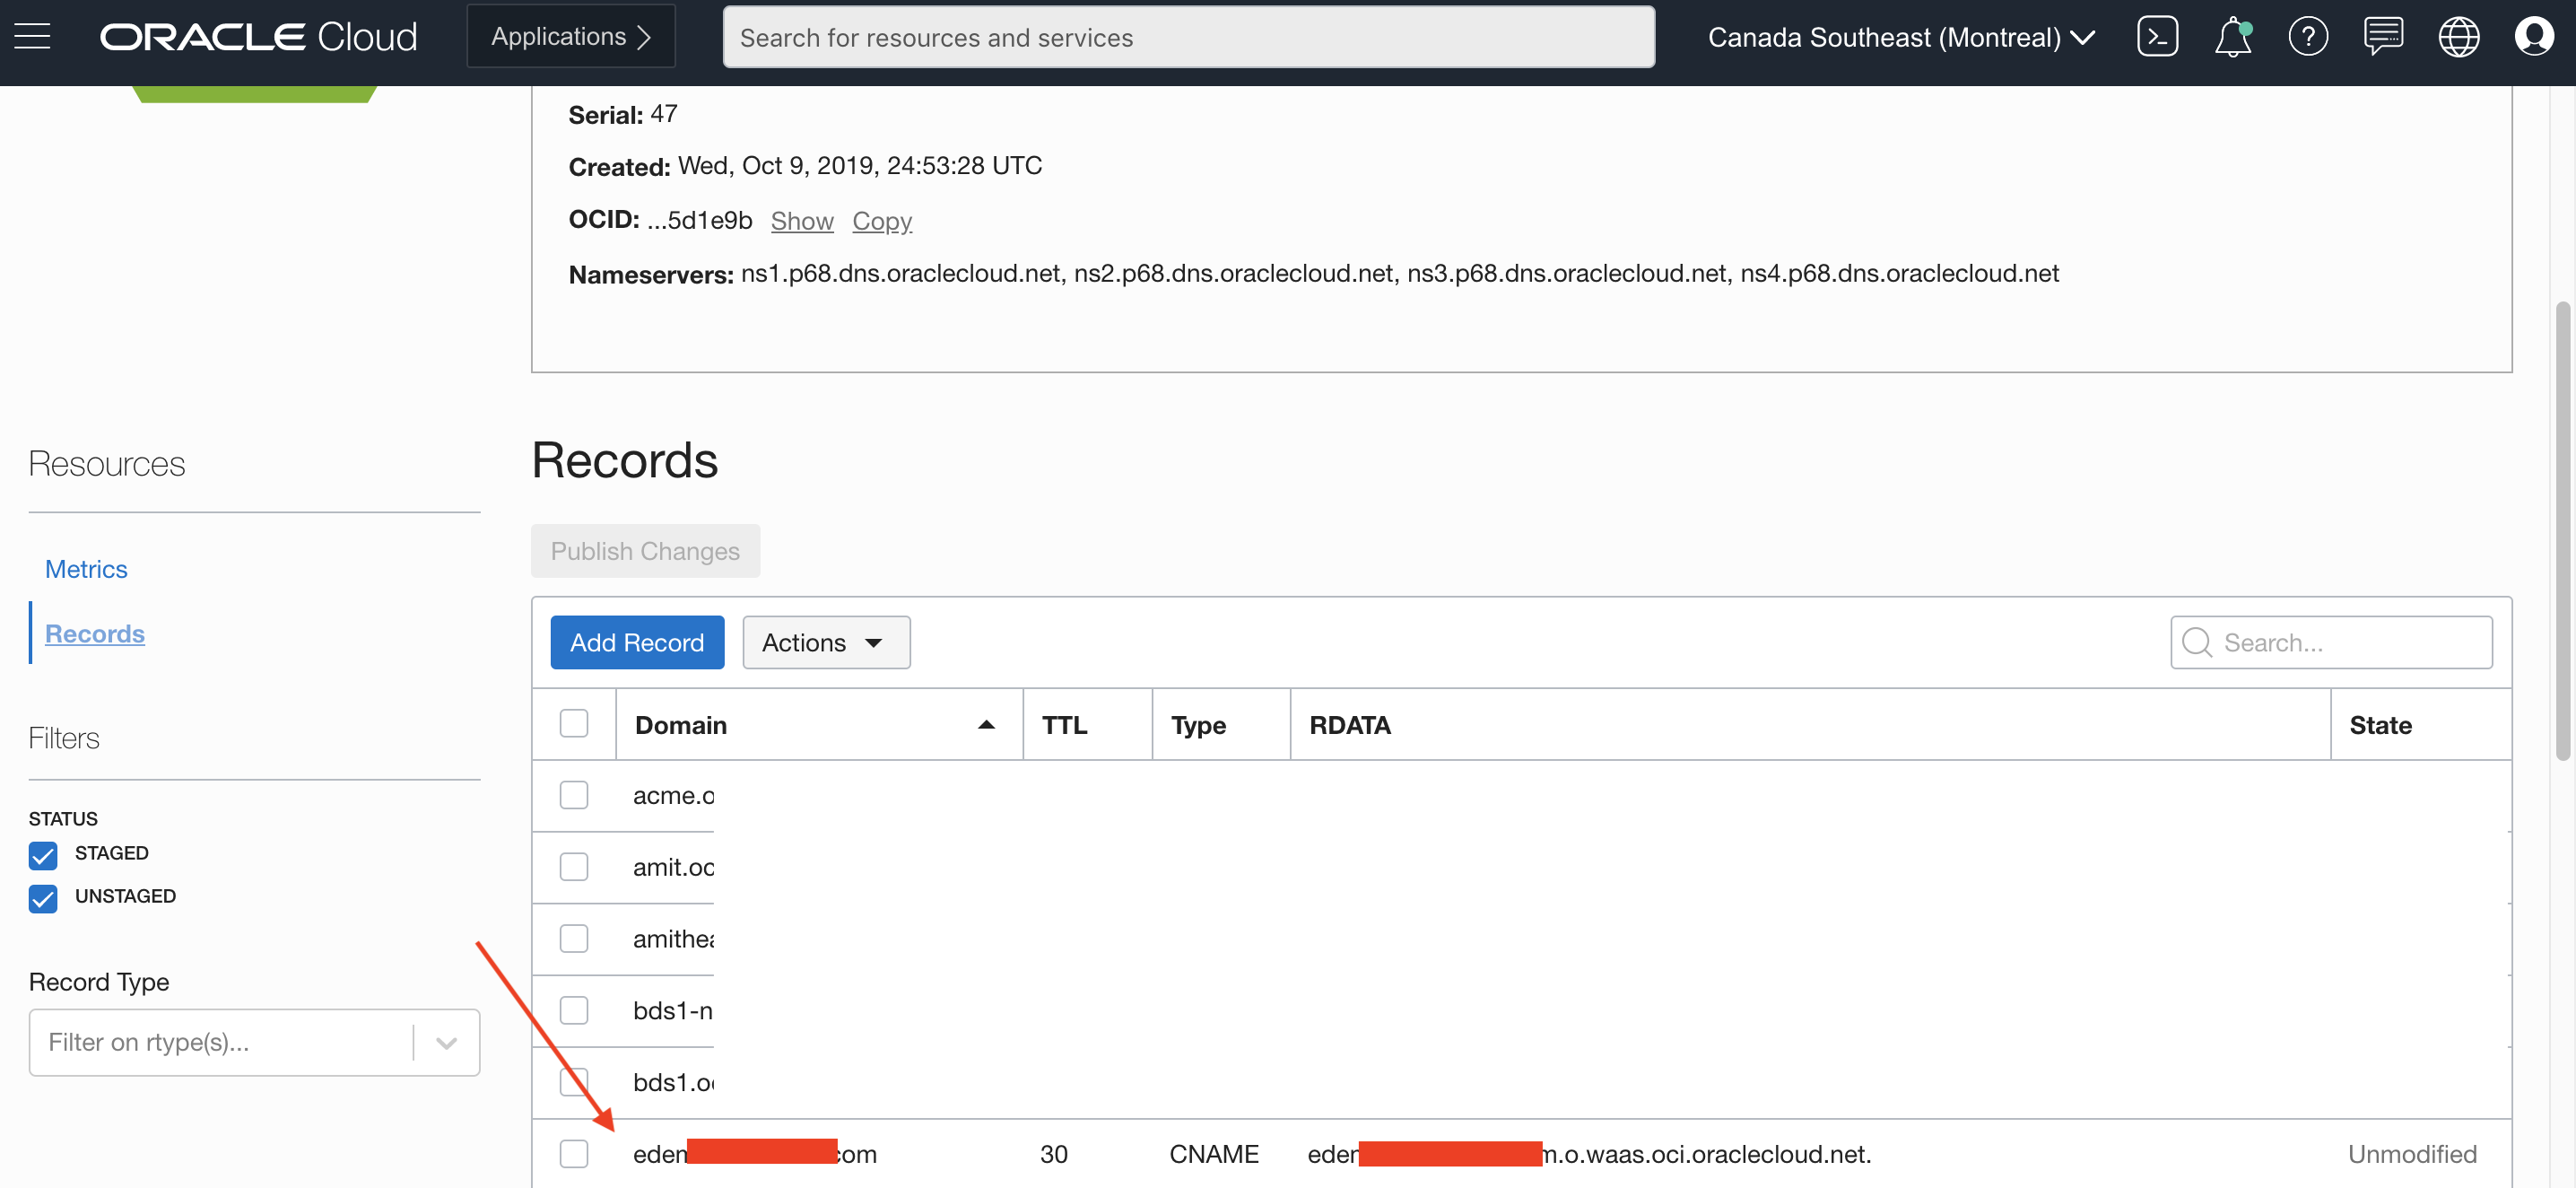Open the chat support icon
The height and width of the screenshot is (1188, 2576).
2383,37
